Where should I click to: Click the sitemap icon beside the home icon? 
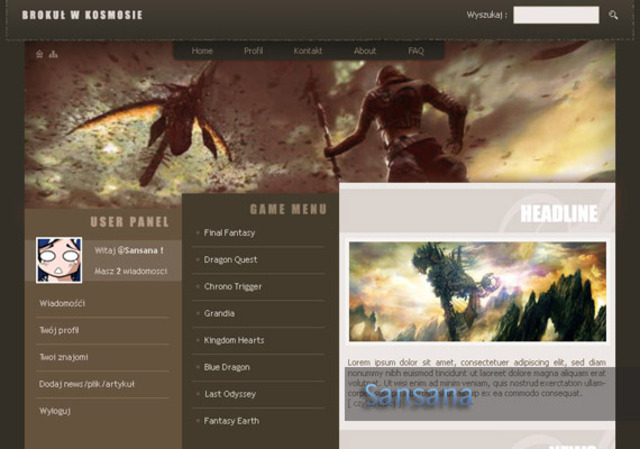coord(53,54)
